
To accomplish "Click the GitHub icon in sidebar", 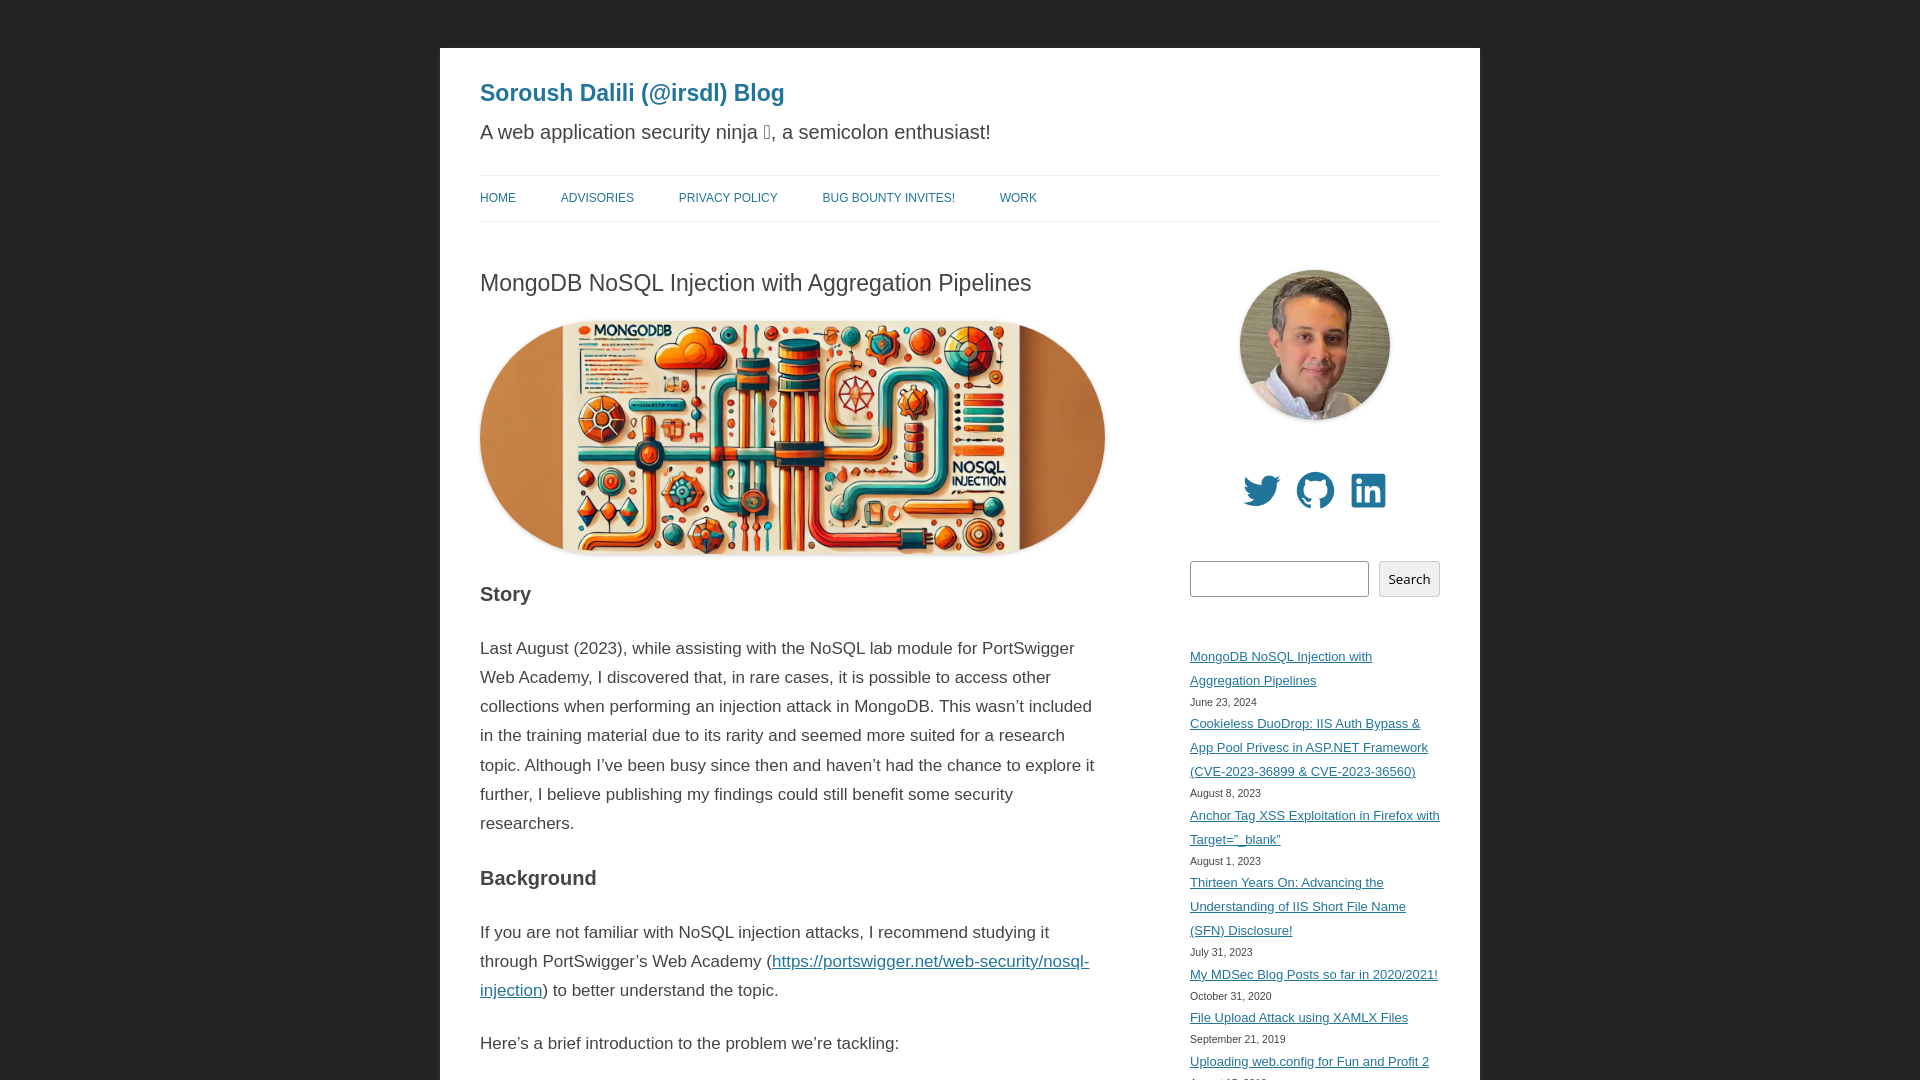I will coord(1315,489).
